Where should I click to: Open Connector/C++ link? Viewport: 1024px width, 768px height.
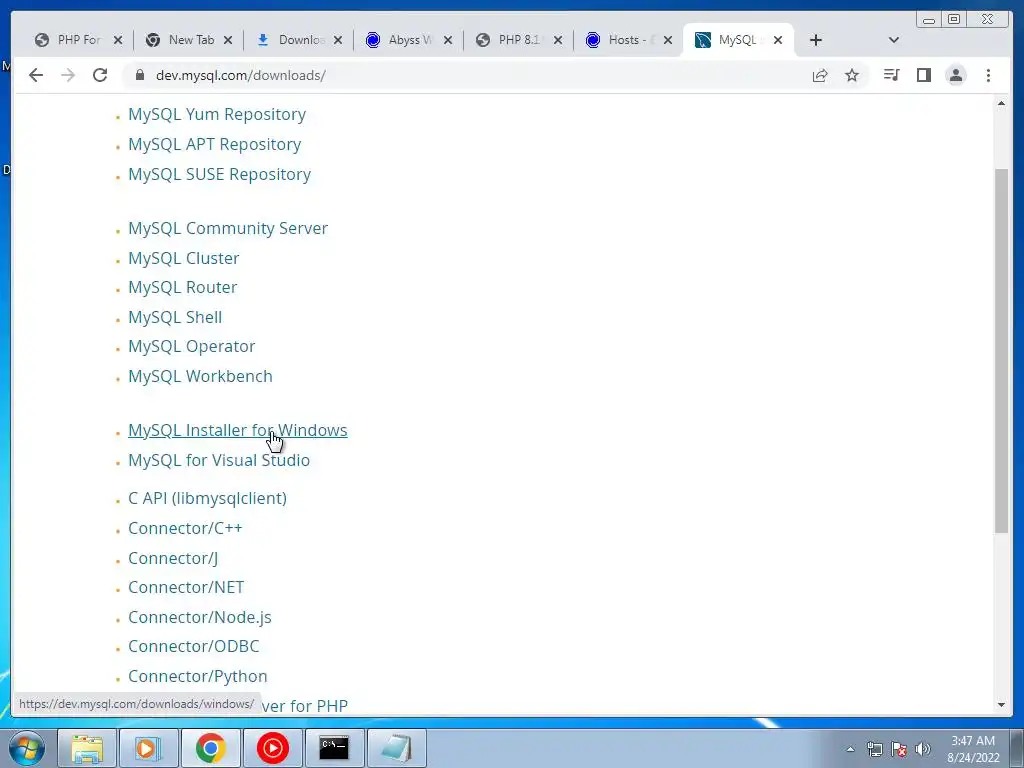[x=185, y=528]
